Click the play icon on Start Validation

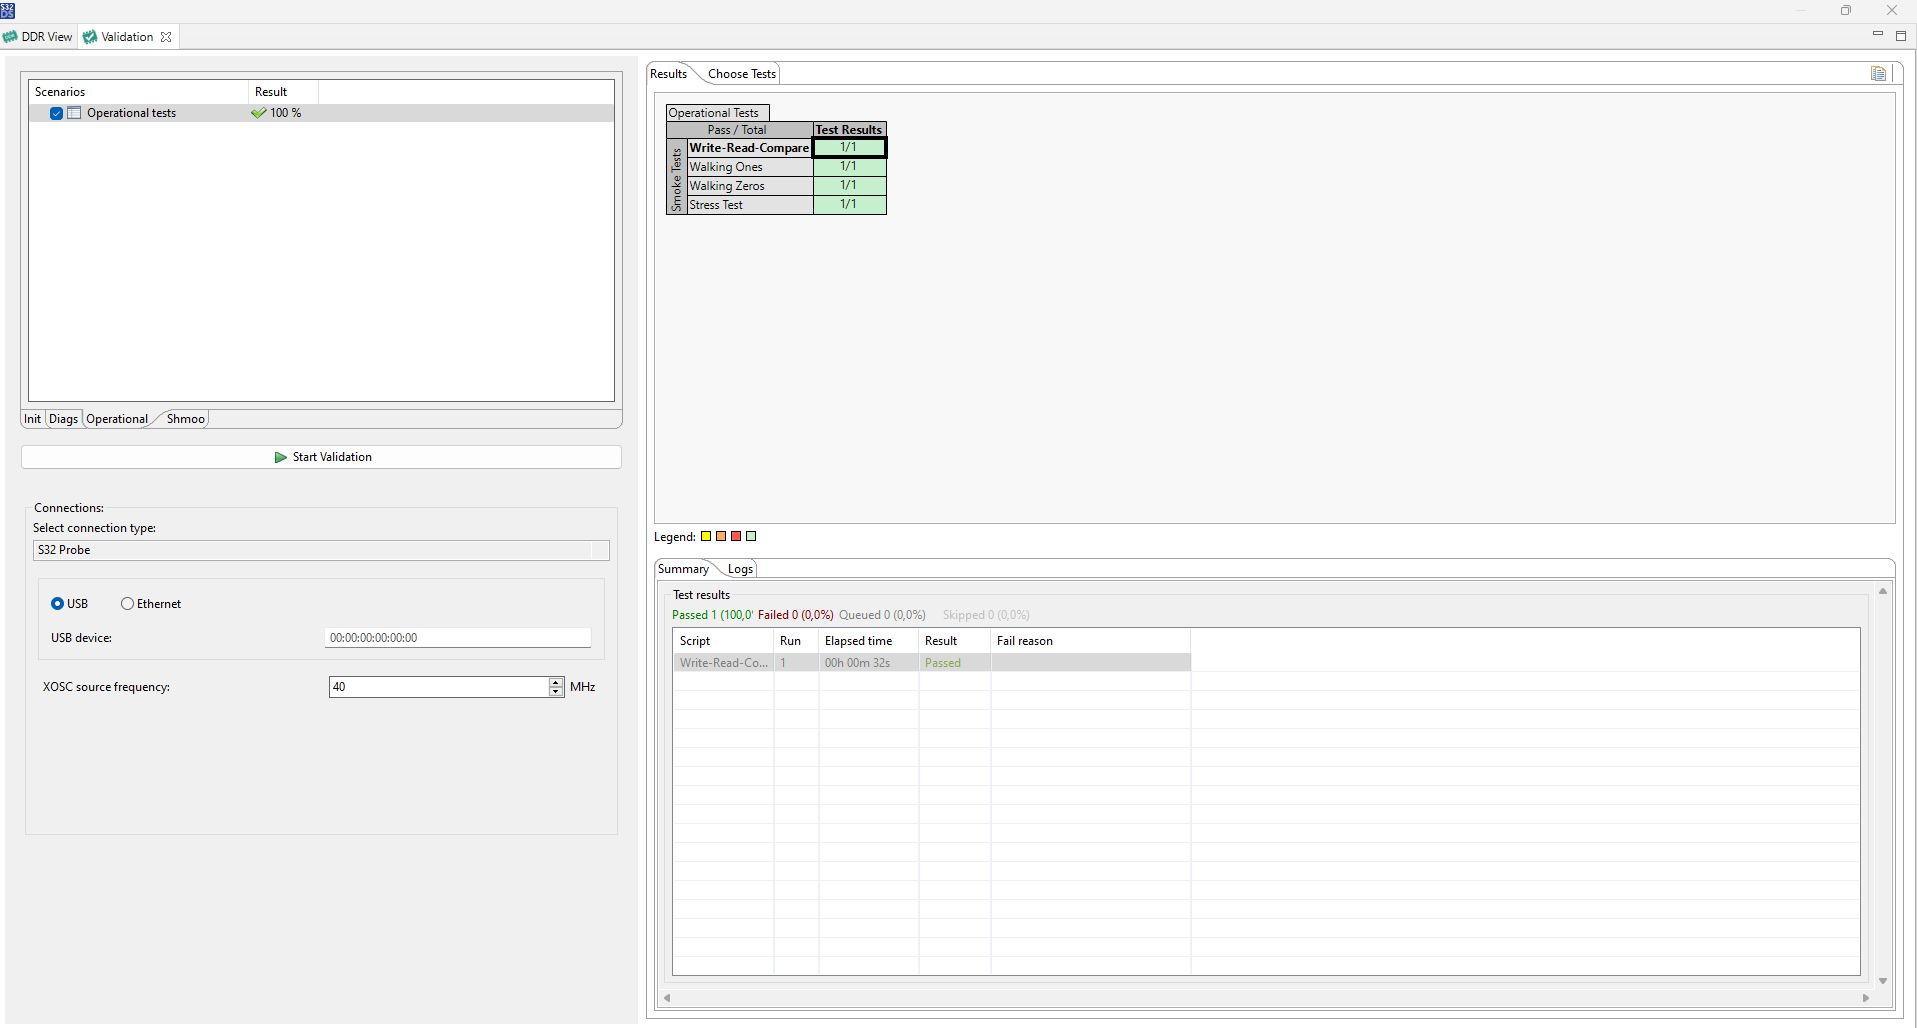pyautogui.click(x=281, y=457)
